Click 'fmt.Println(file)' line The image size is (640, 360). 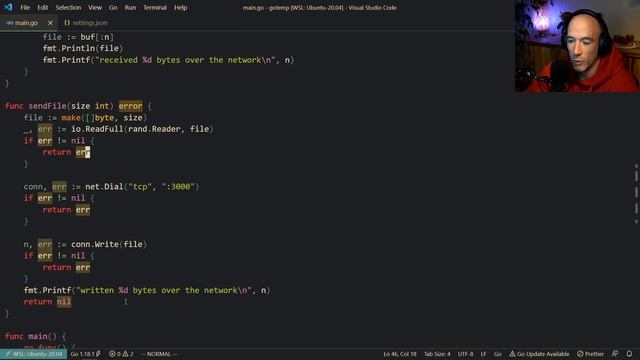click(83, 48)
